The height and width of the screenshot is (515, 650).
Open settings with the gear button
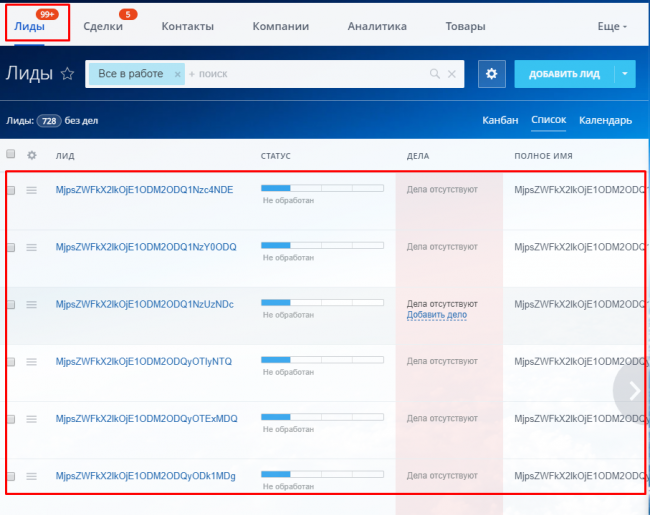pyautogui.click(x=490, y=73)
